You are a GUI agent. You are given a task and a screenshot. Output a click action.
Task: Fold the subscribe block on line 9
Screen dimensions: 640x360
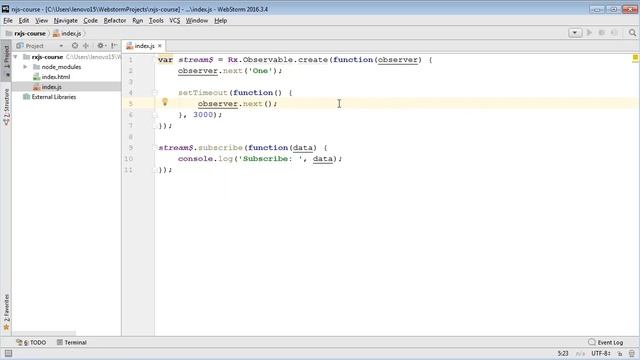(x=156, y=148)
